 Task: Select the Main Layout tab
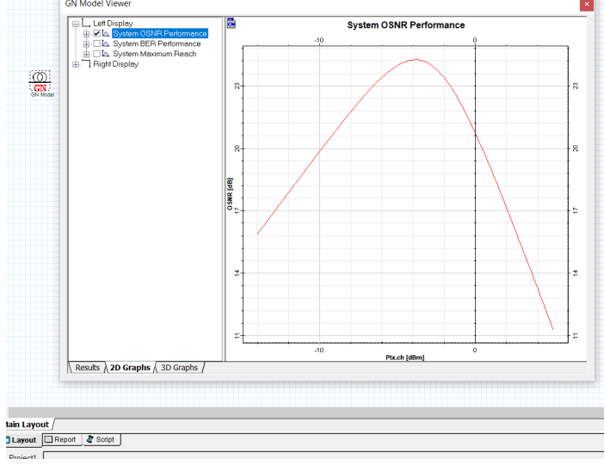(28, 424)
